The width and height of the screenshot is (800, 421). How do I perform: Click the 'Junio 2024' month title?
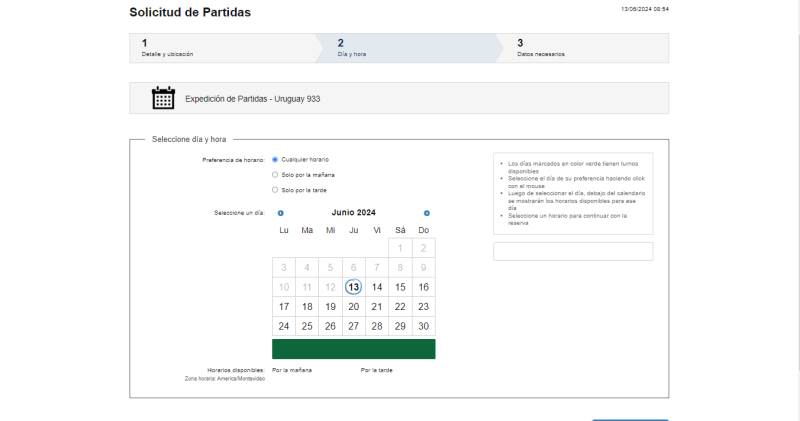(x=353, y=213)
